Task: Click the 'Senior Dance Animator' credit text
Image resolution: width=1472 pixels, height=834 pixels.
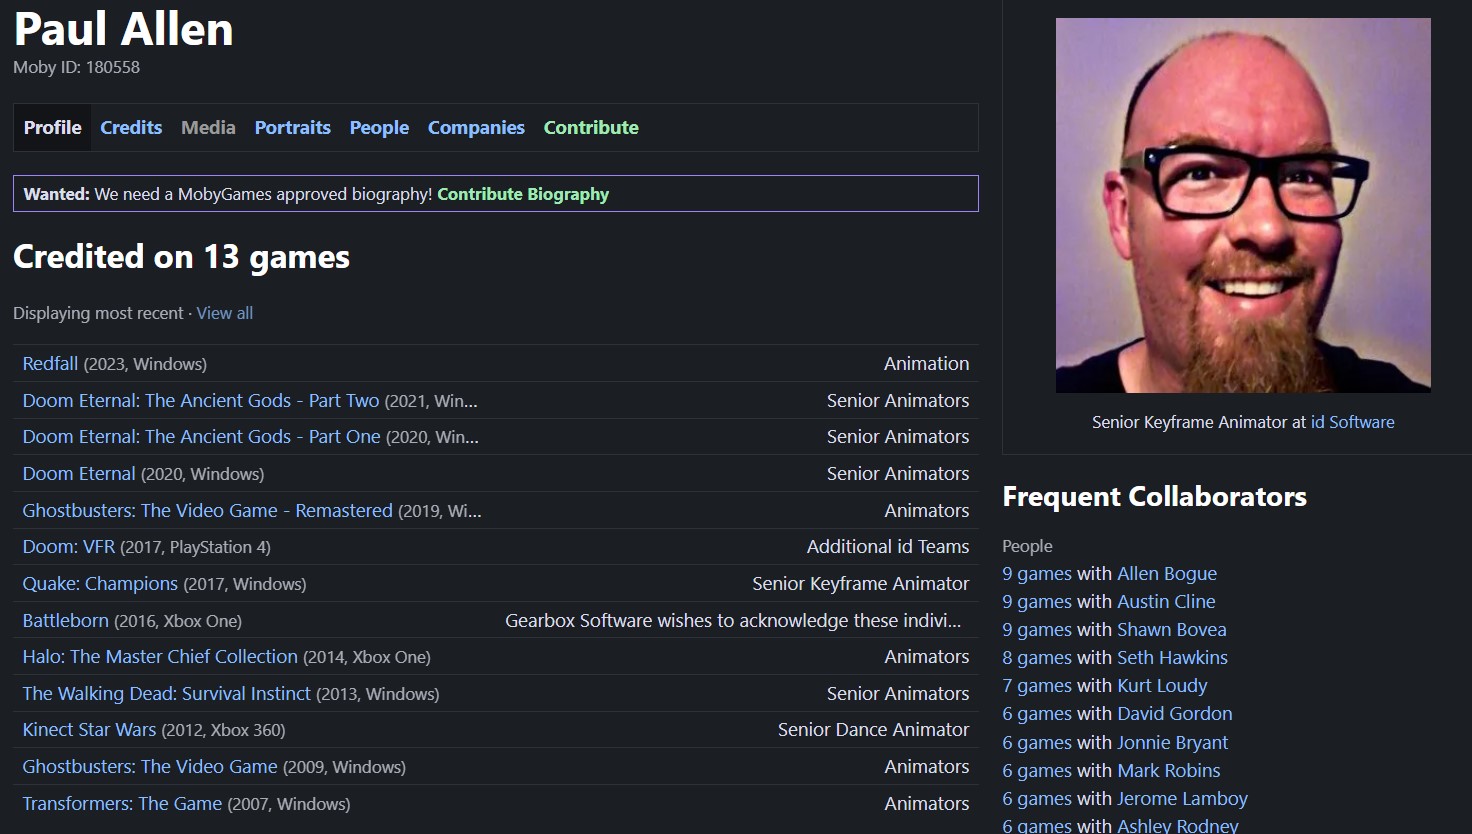Action: (873, 730)
